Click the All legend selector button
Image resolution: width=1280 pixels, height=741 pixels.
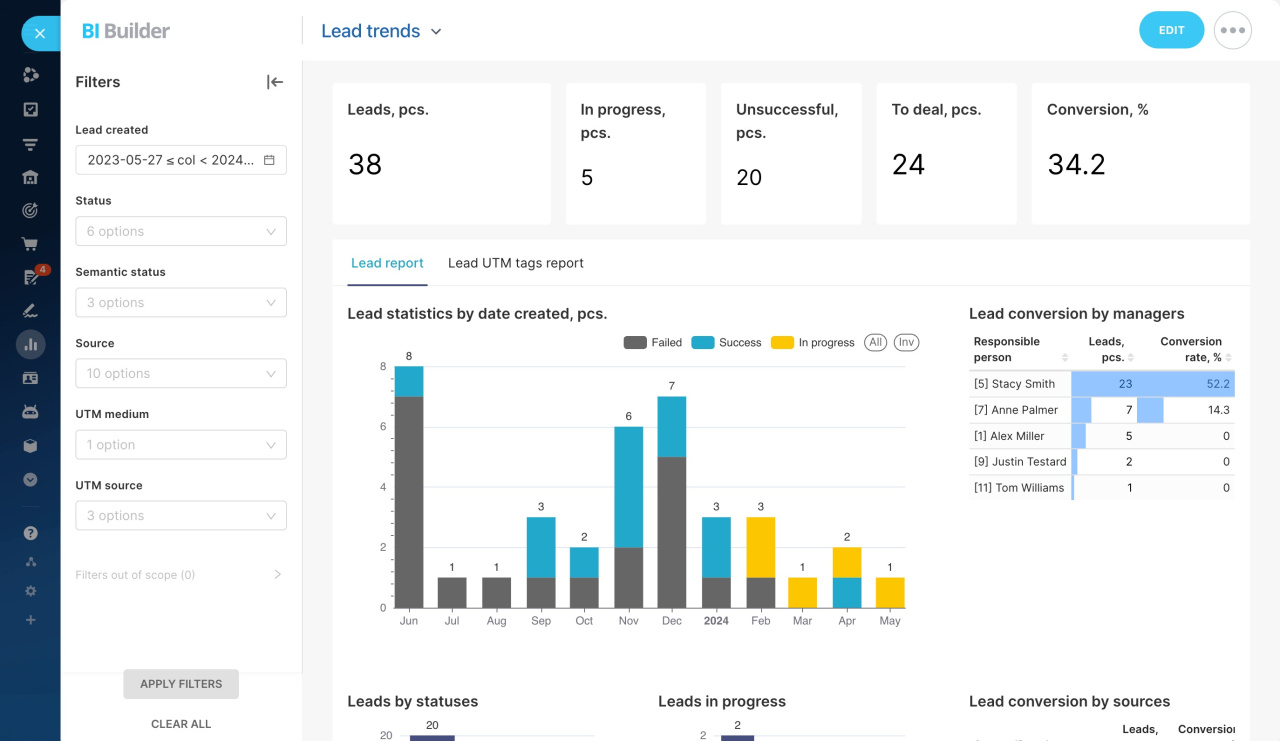[x=876, y=342]
